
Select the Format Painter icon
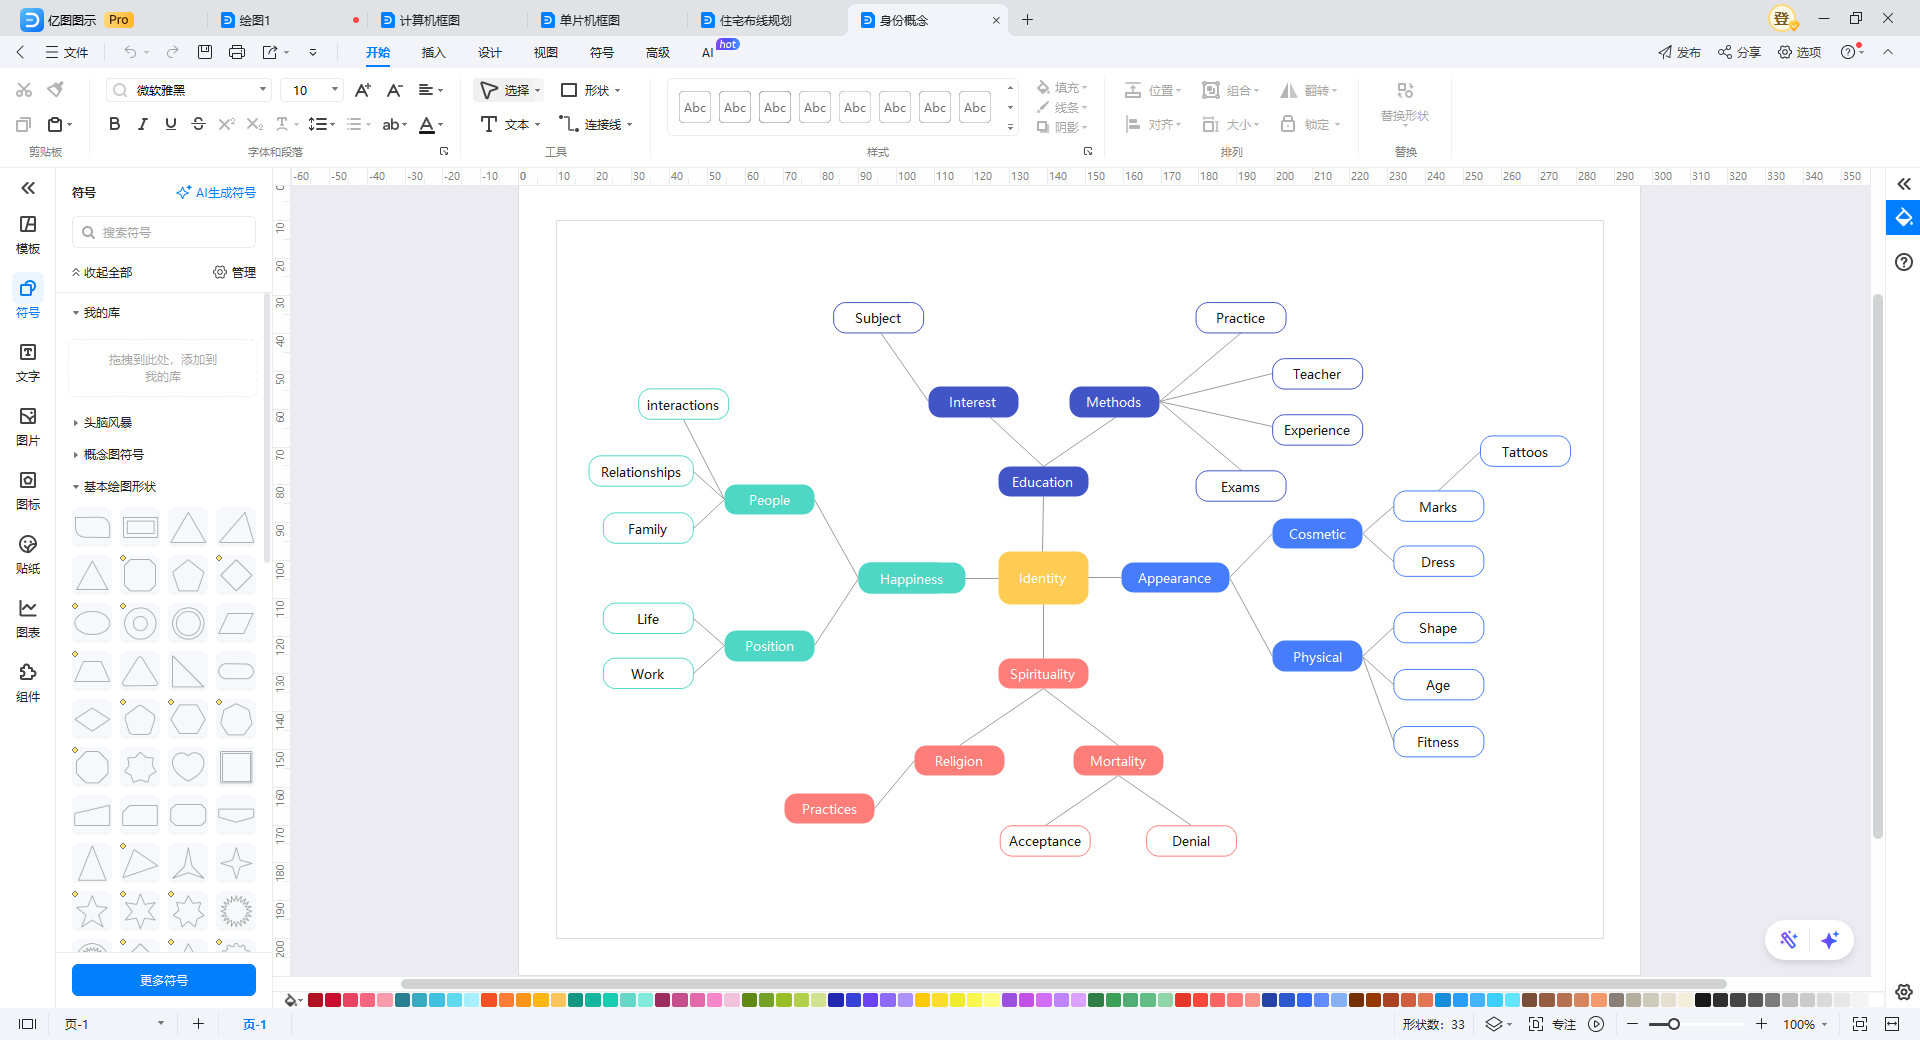pos(56,90)
